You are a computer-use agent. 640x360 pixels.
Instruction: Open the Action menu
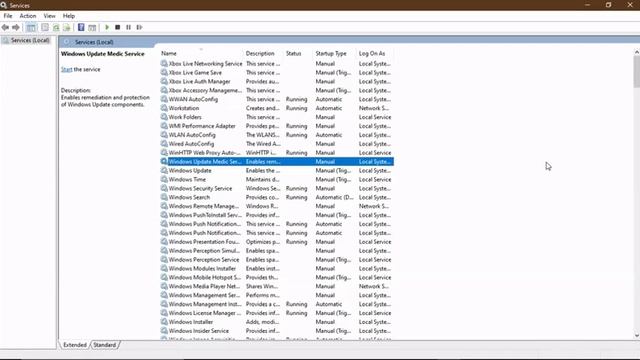28,16
